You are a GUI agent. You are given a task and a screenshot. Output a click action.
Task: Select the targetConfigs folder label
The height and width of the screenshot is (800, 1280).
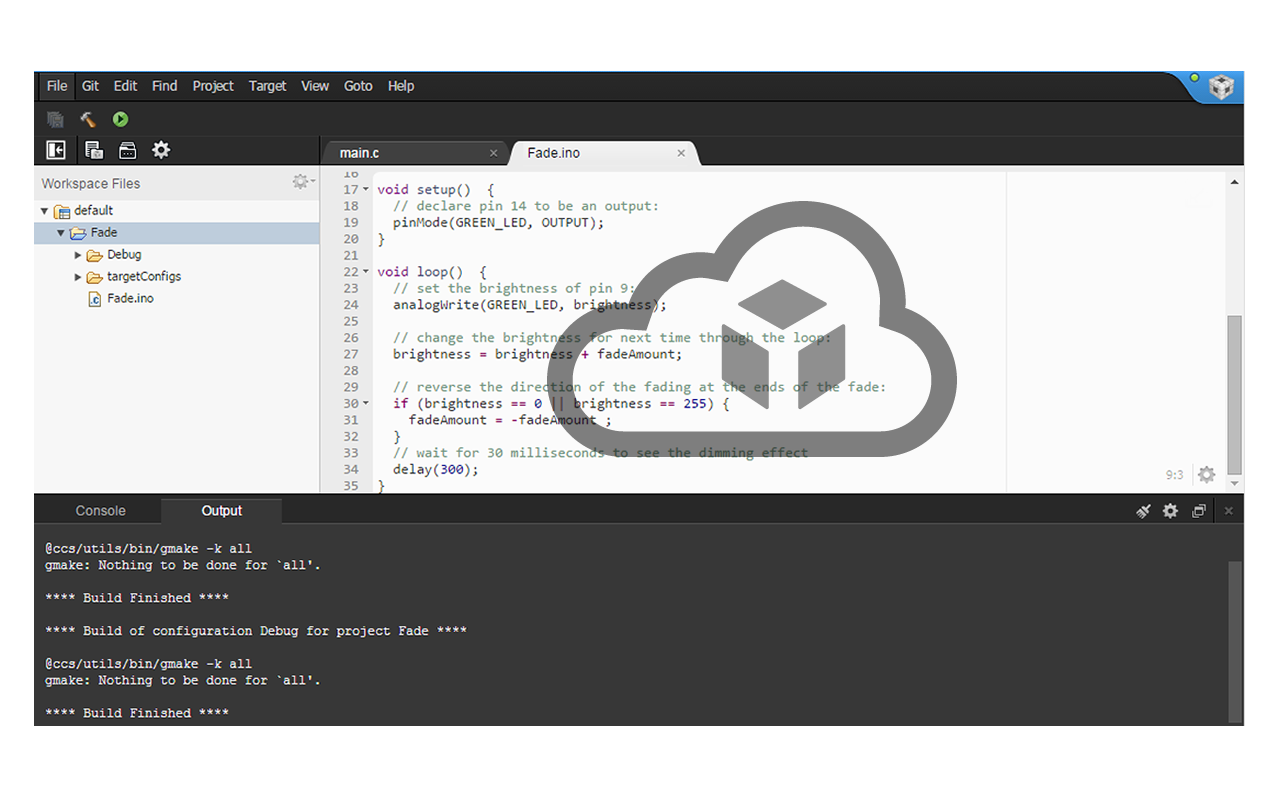pos(144,277)
